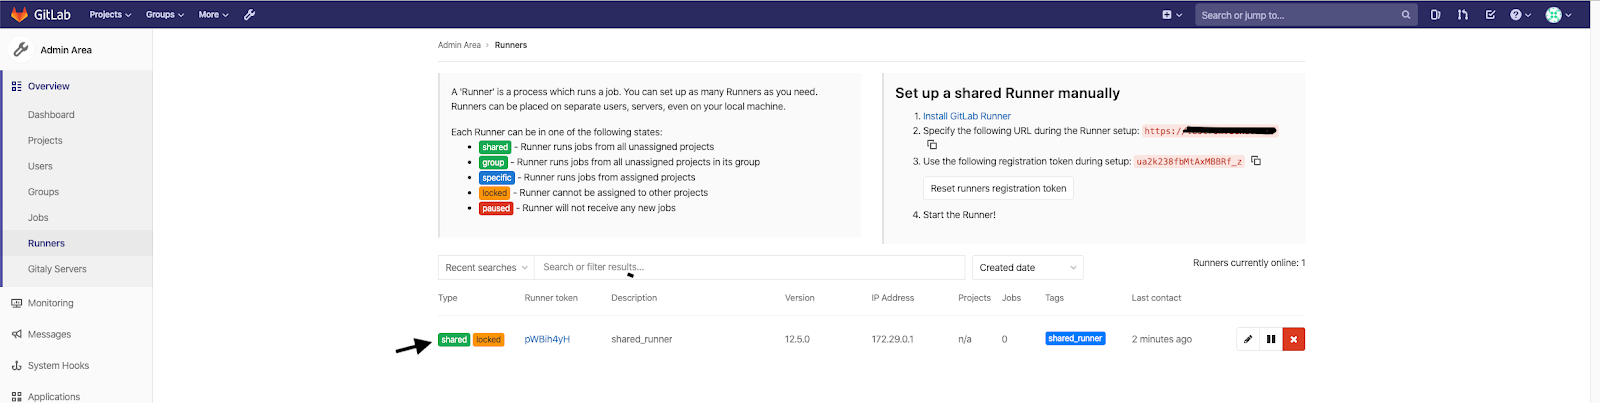Image resolution: width=1600 pixels, height=403 pixels.
Task: Focus the Search or filter results field
Action: coord(750,267)
